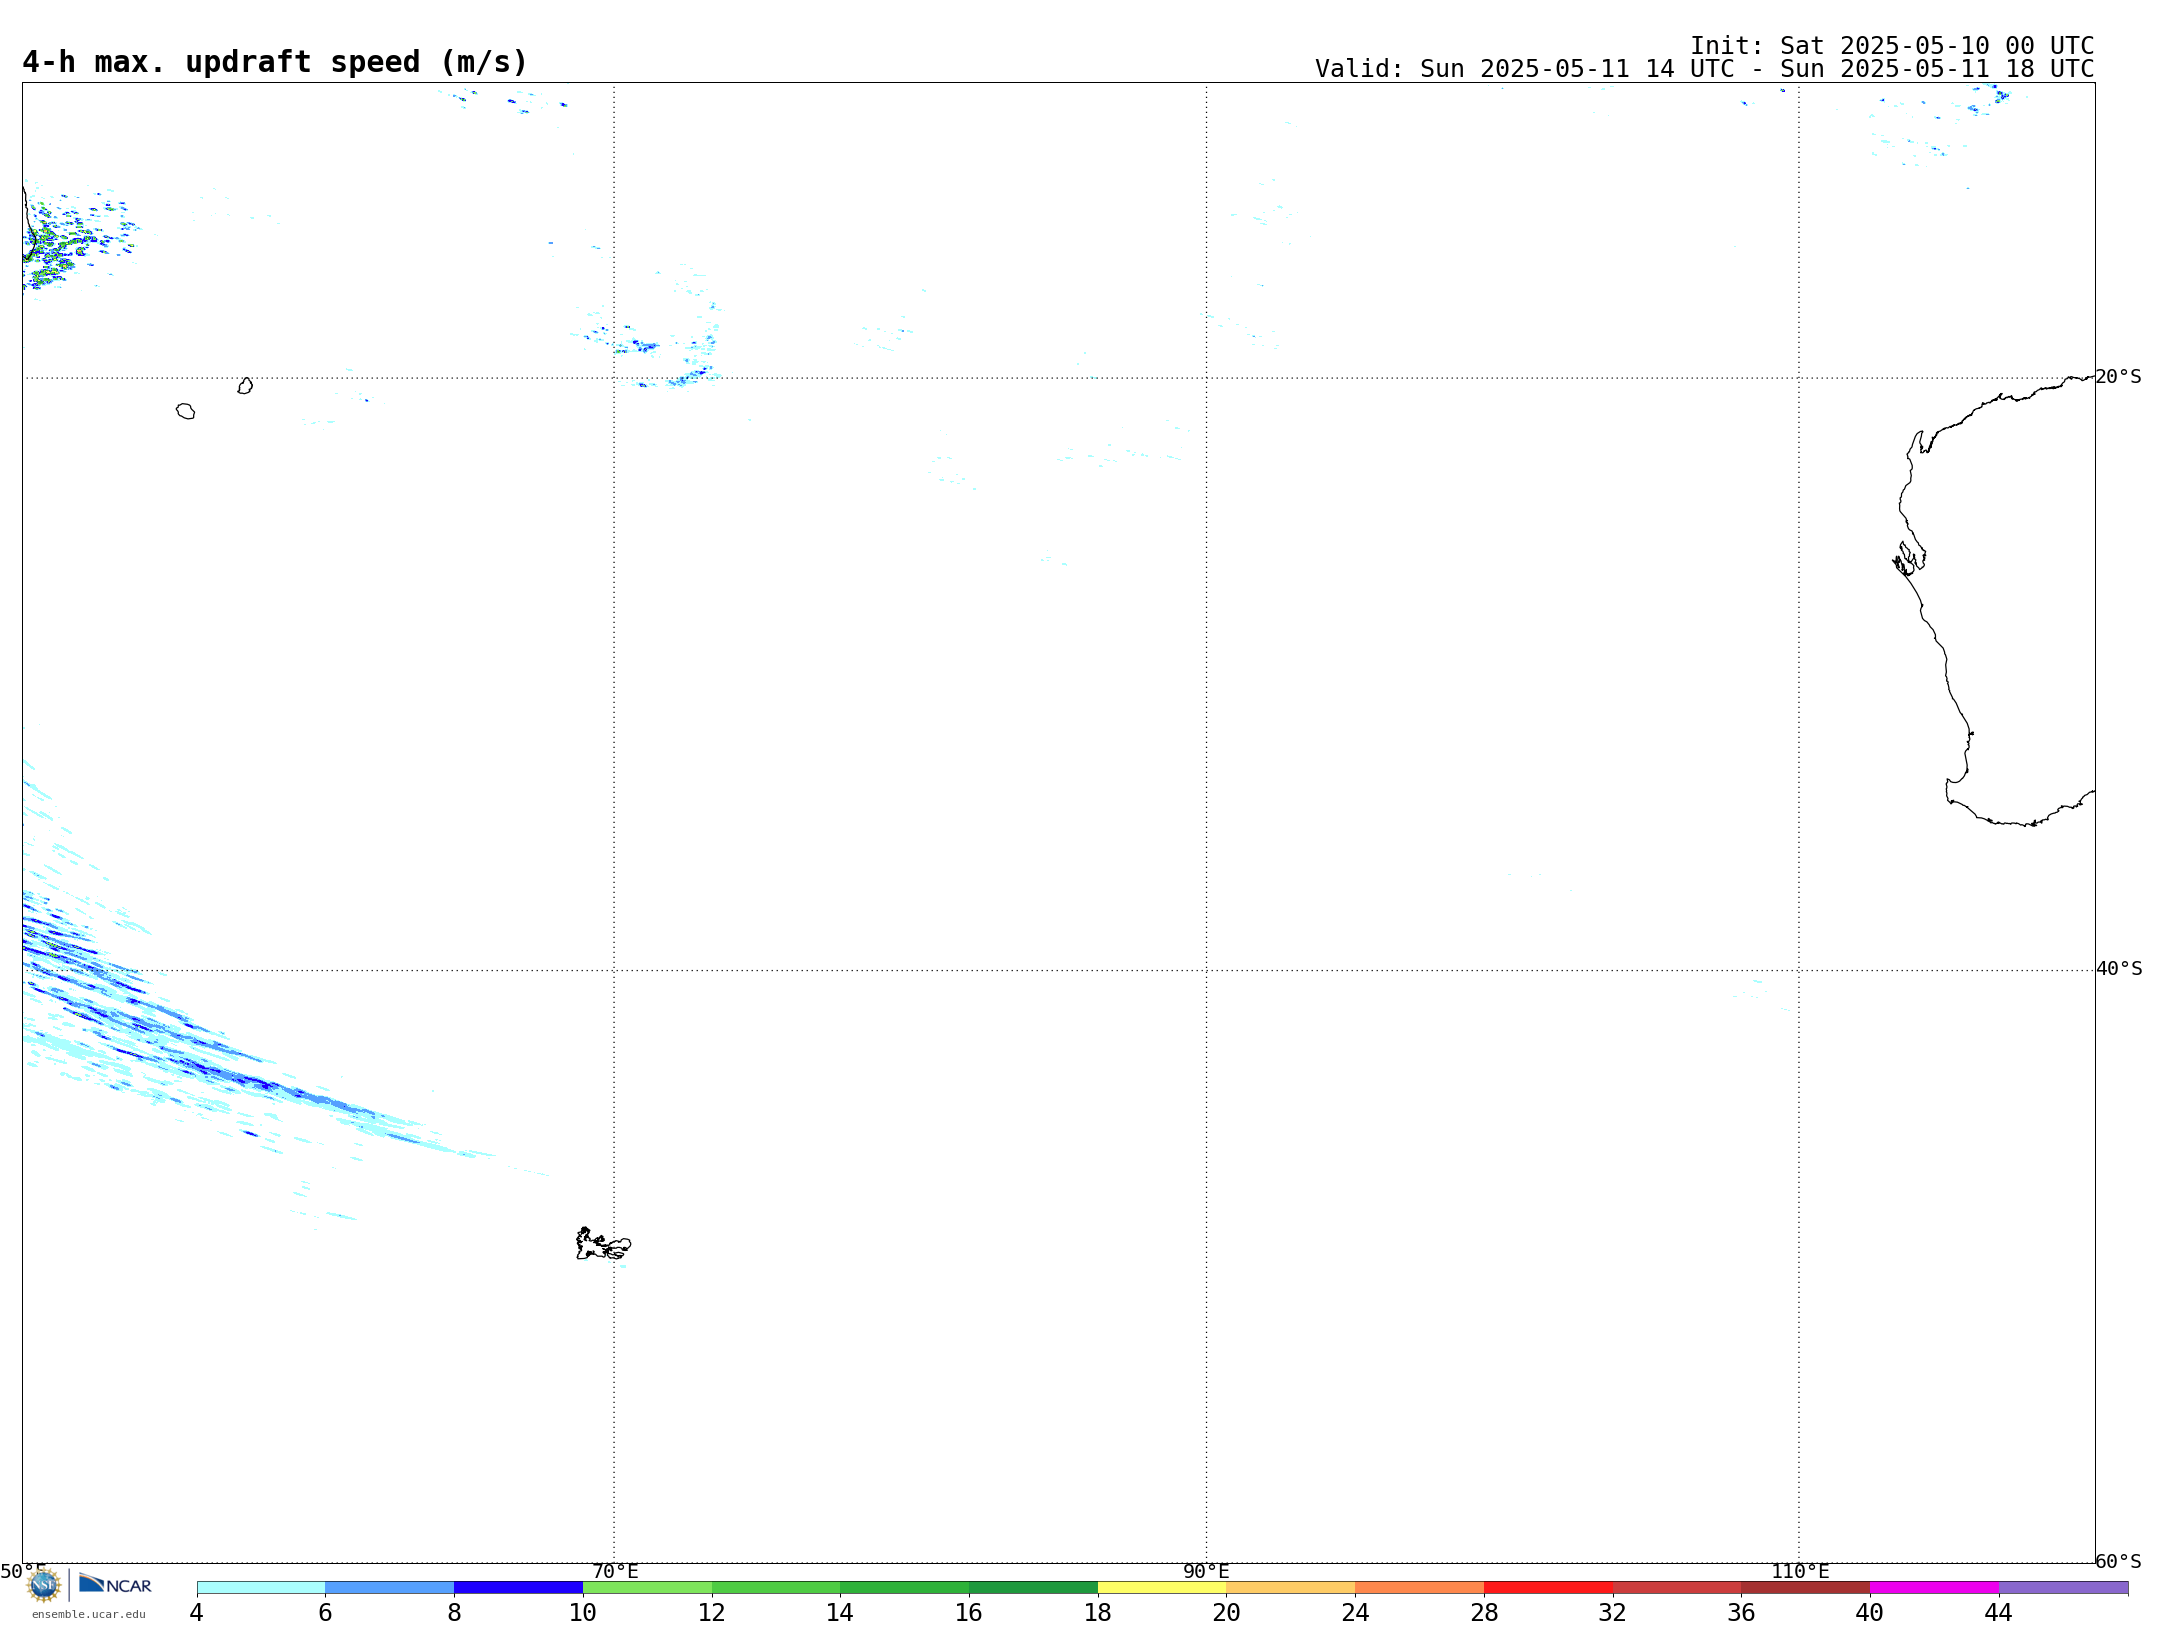This screenshot has height=1626, width=2160.
Task: Click the colorbar tick label 32
Action: click(1613, 1613)
